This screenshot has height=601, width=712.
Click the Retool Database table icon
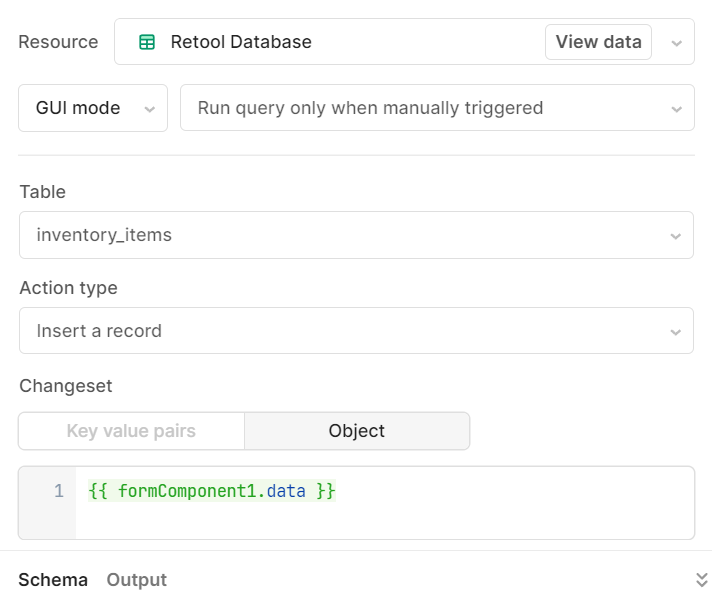pos(147,42)
